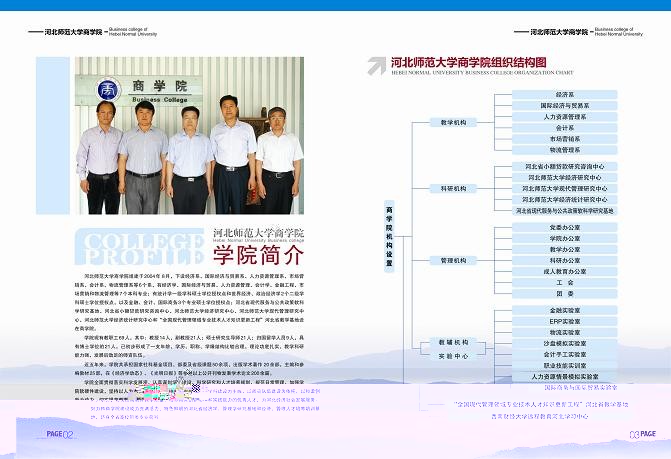Click the COLLEGE PROFILE banner text
The height and width of the screenshot is (459, 671).
143,249
